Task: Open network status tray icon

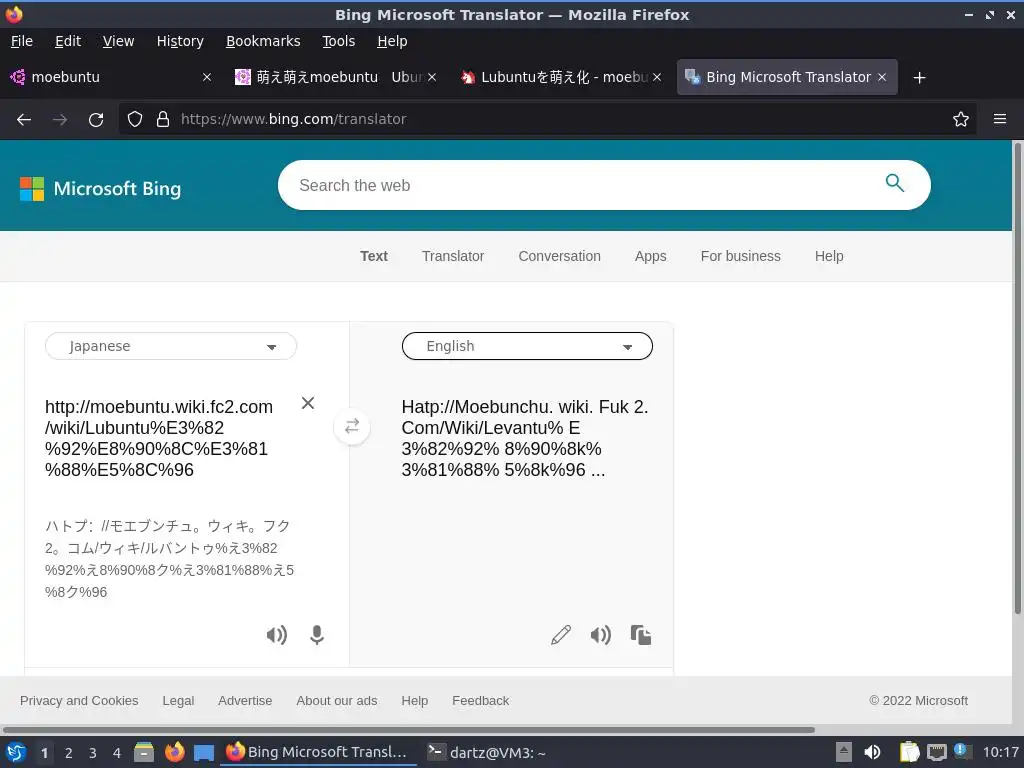Action: point(936,752)
